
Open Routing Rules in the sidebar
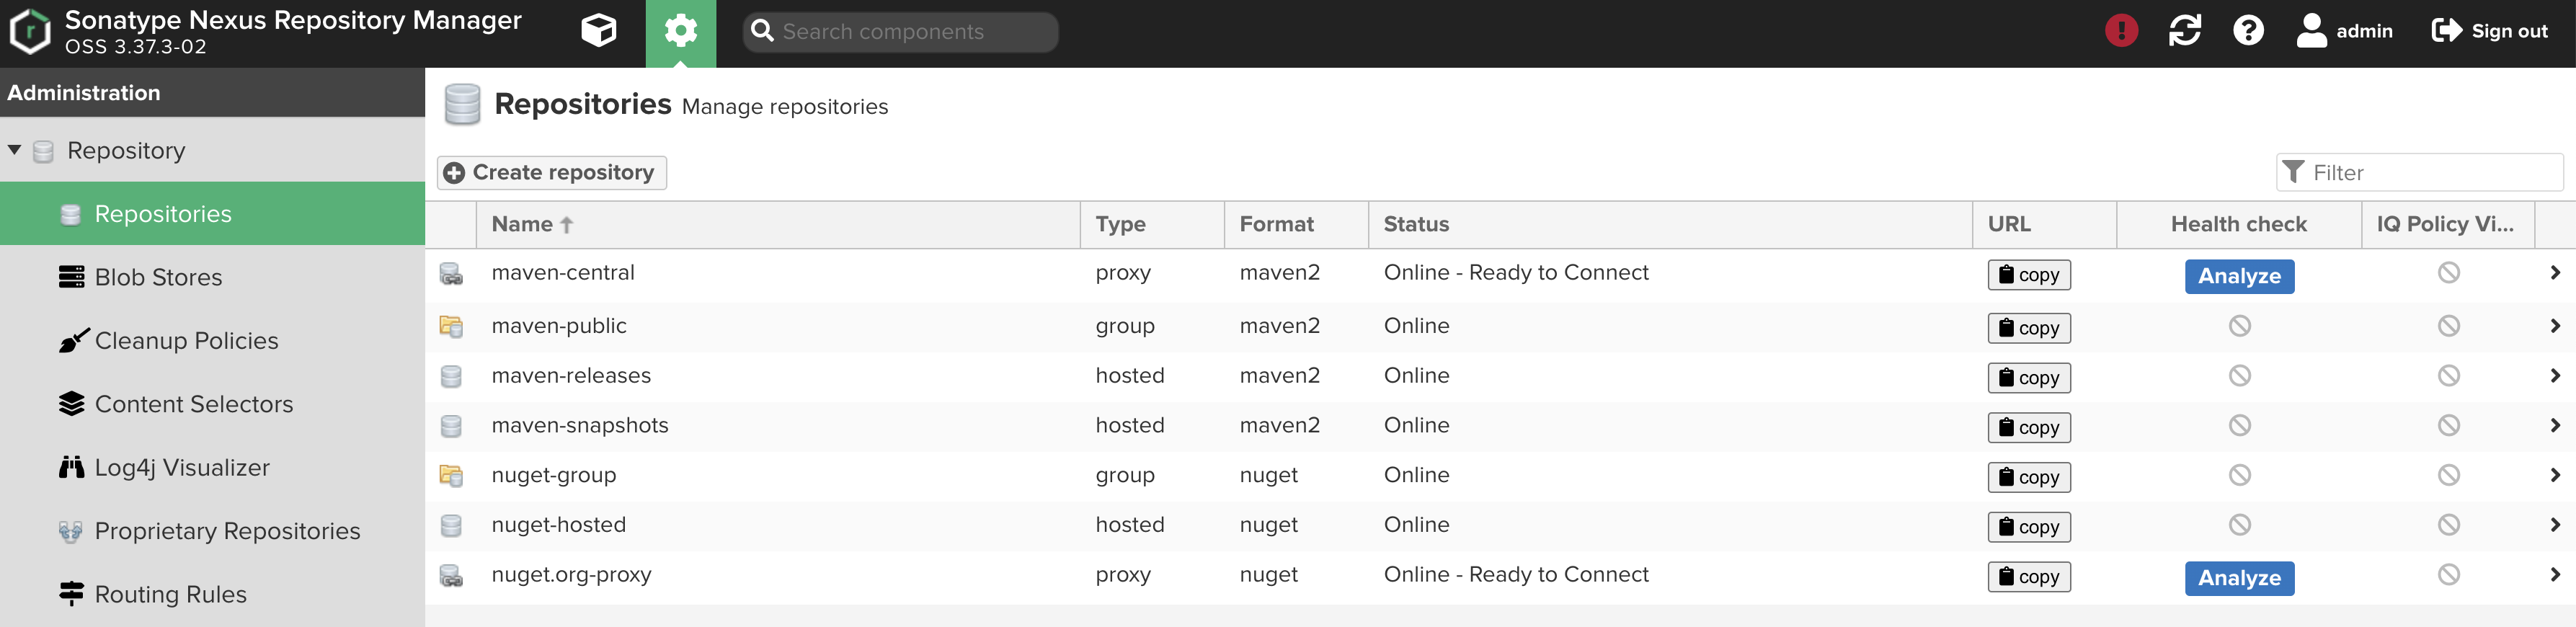tap(212, 594)
